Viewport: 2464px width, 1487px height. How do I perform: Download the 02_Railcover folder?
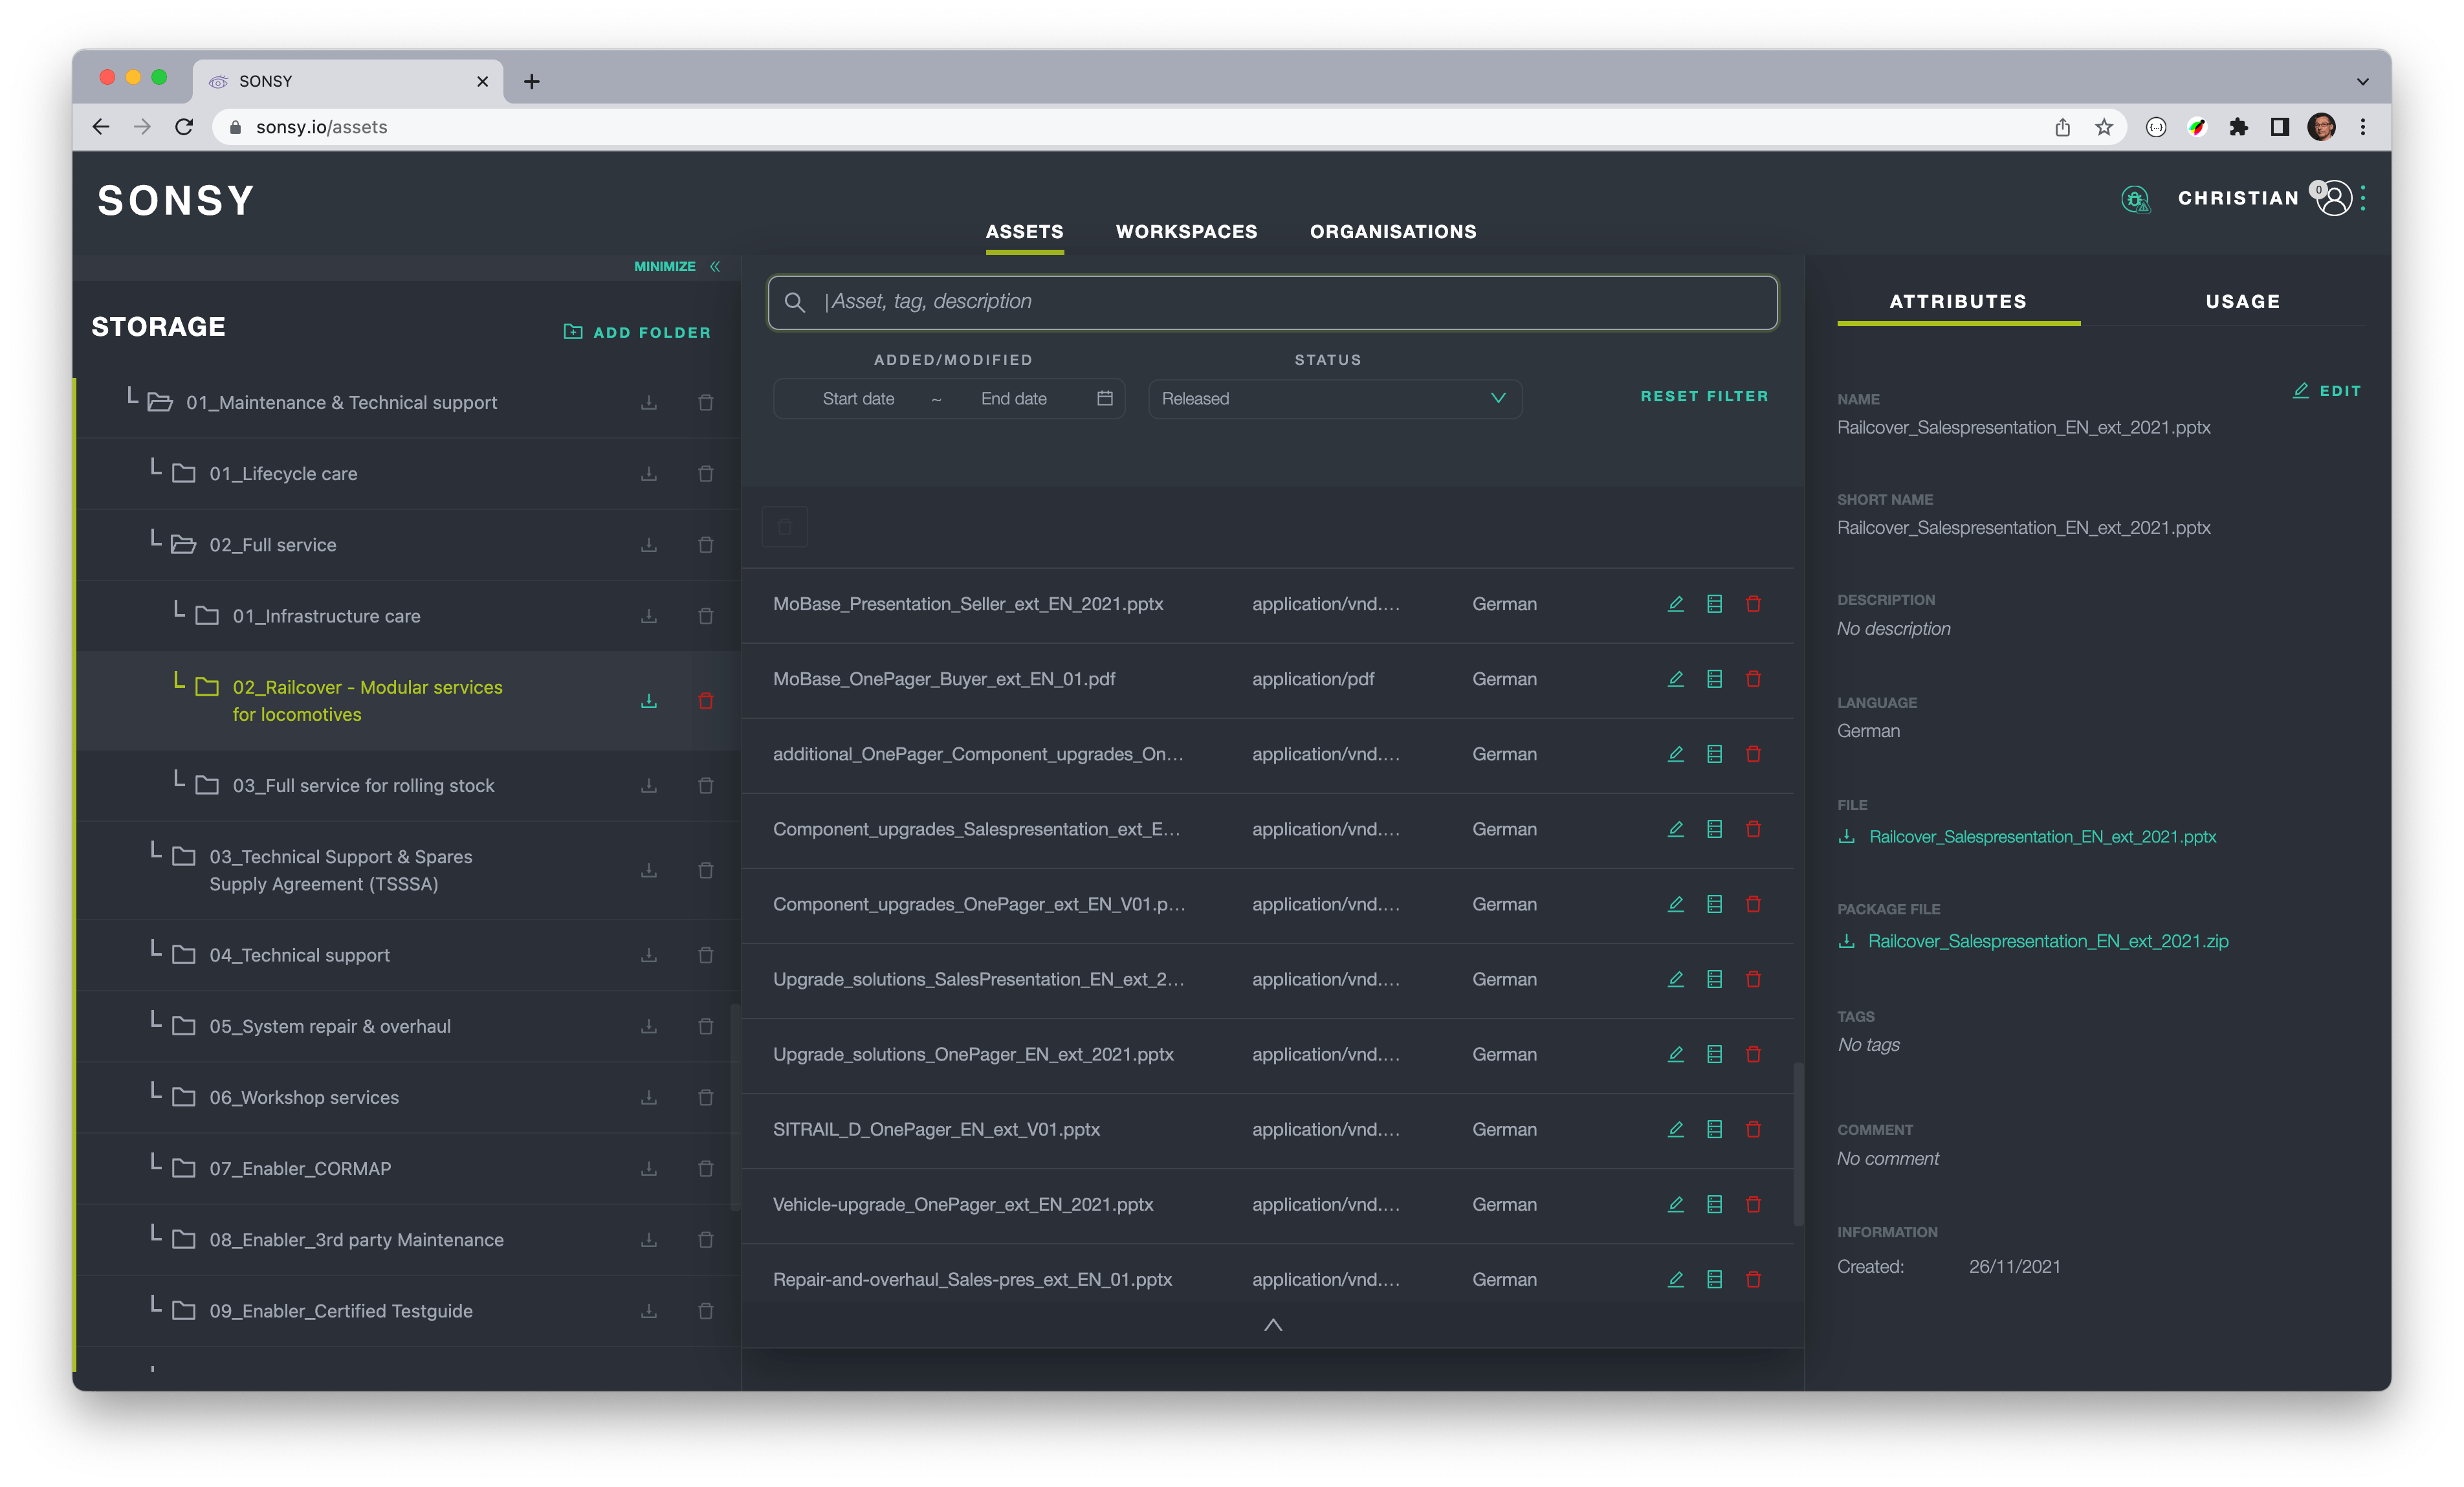click(649, 701)
